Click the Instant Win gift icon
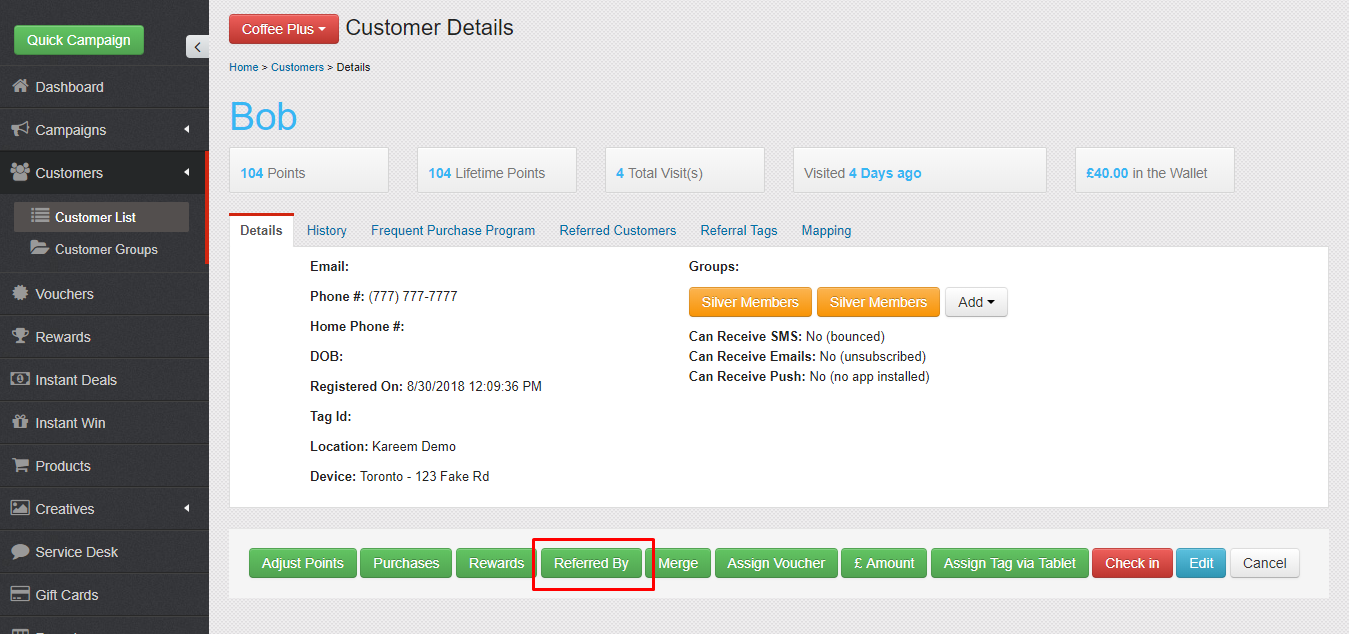This screenshot has height=634, width=1349. coord(19,423)
